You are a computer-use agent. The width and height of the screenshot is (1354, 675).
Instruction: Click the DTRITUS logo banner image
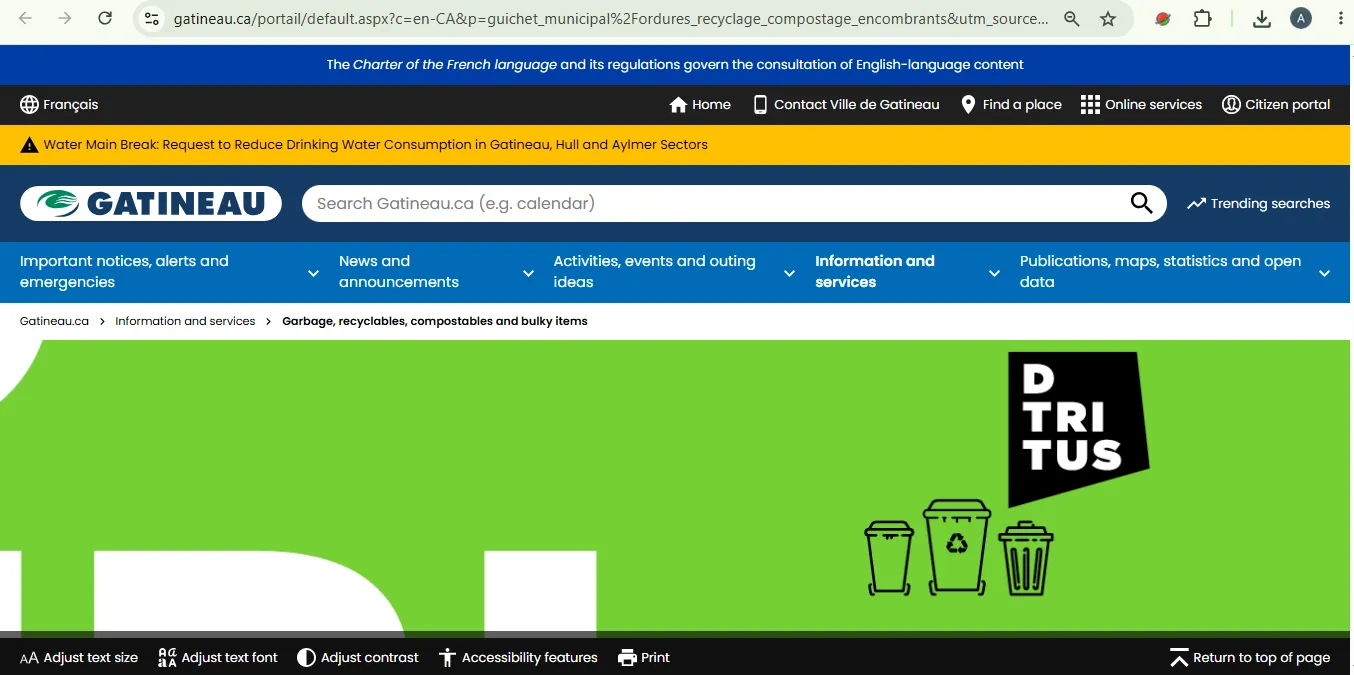click(x=1077, y=428)
